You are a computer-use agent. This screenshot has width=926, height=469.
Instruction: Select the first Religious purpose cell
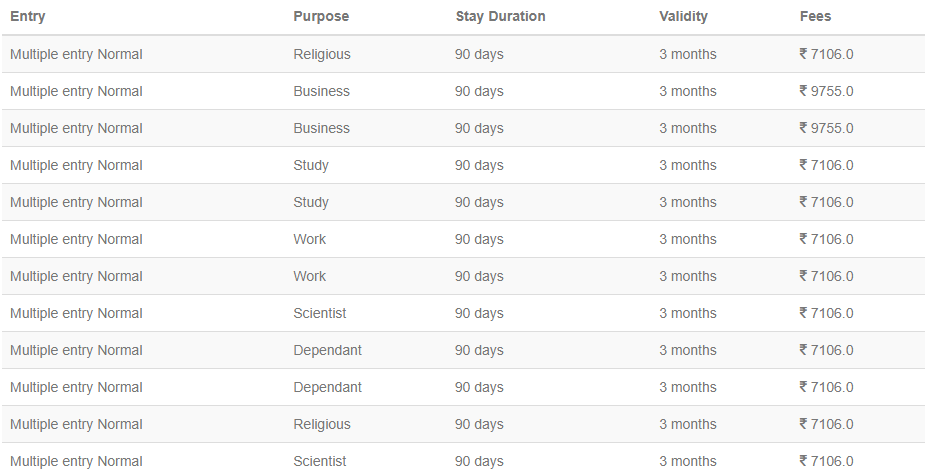(322, 54)
